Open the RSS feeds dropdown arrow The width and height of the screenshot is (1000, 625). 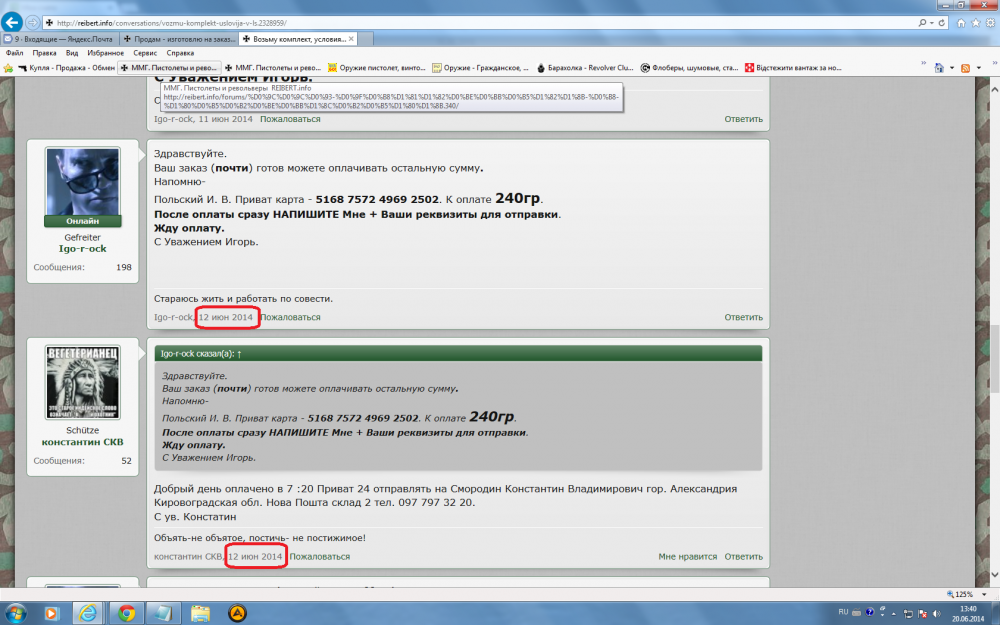click(978, 68)
